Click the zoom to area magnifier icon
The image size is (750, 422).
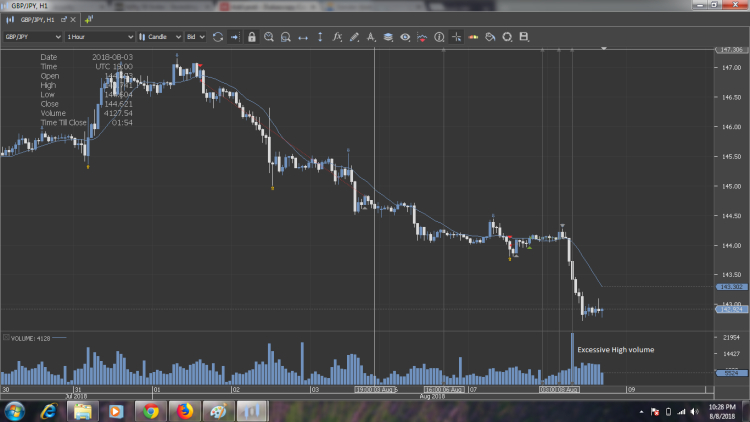[286, 37]
